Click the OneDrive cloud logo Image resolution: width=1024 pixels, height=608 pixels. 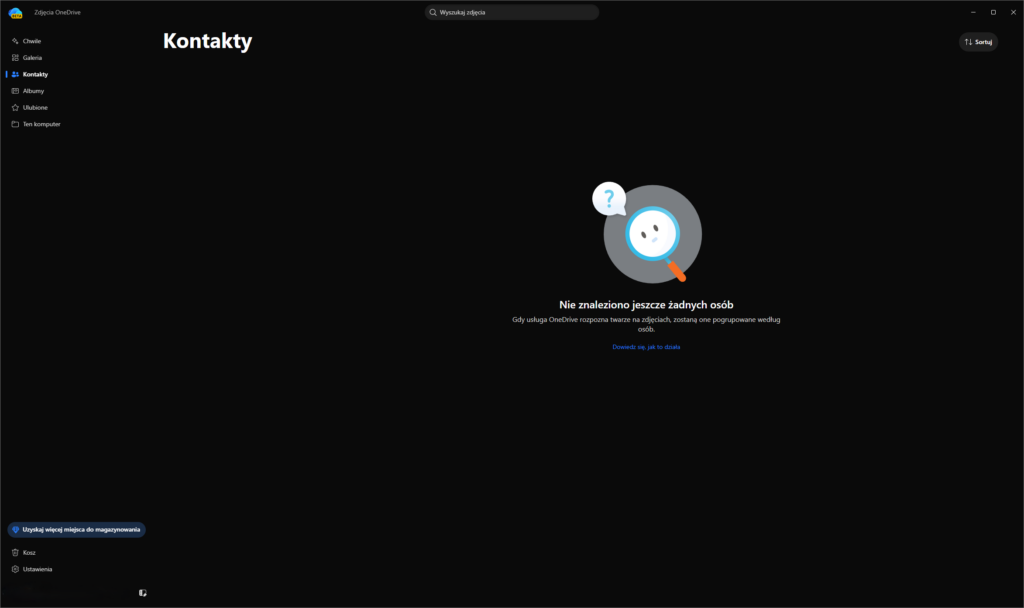point(16,13)
